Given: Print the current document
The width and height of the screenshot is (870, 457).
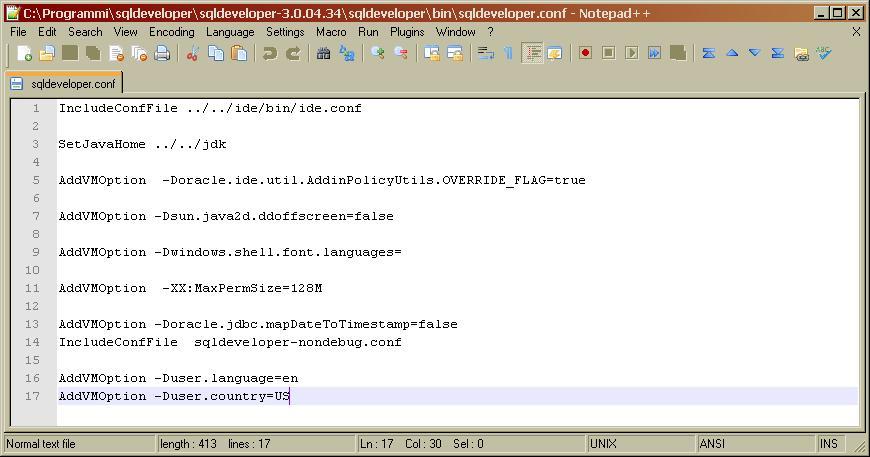Looking at the screenshot, I should pyautogui.click(x=162, y=53).
